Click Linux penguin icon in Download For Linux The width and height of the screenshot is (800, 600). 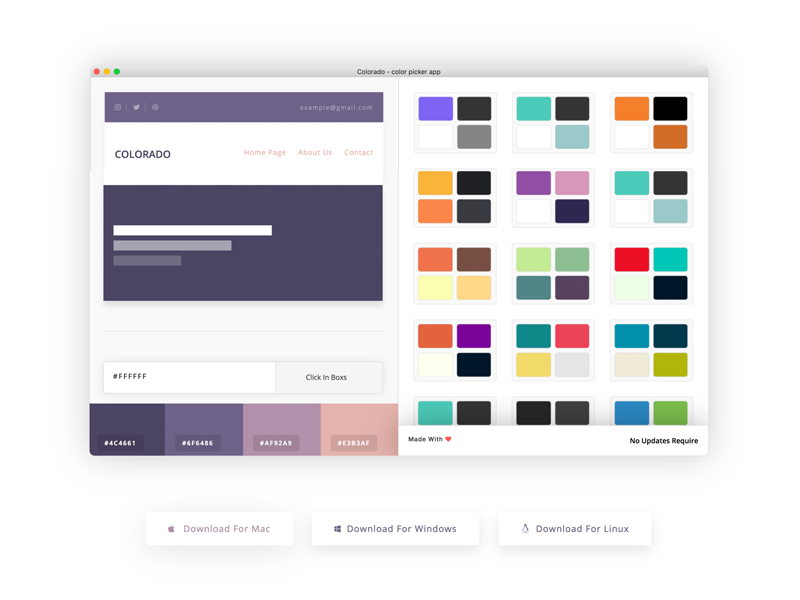[x=525, y=529]
